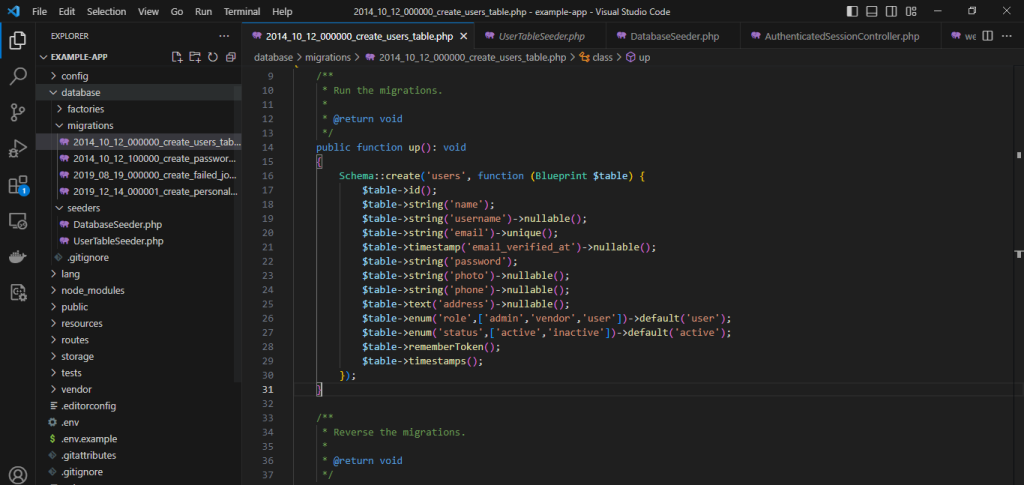Viewport: 1024px width, 485px height.
Task: Collapse the migrations folder
Action: click(90, 125)
